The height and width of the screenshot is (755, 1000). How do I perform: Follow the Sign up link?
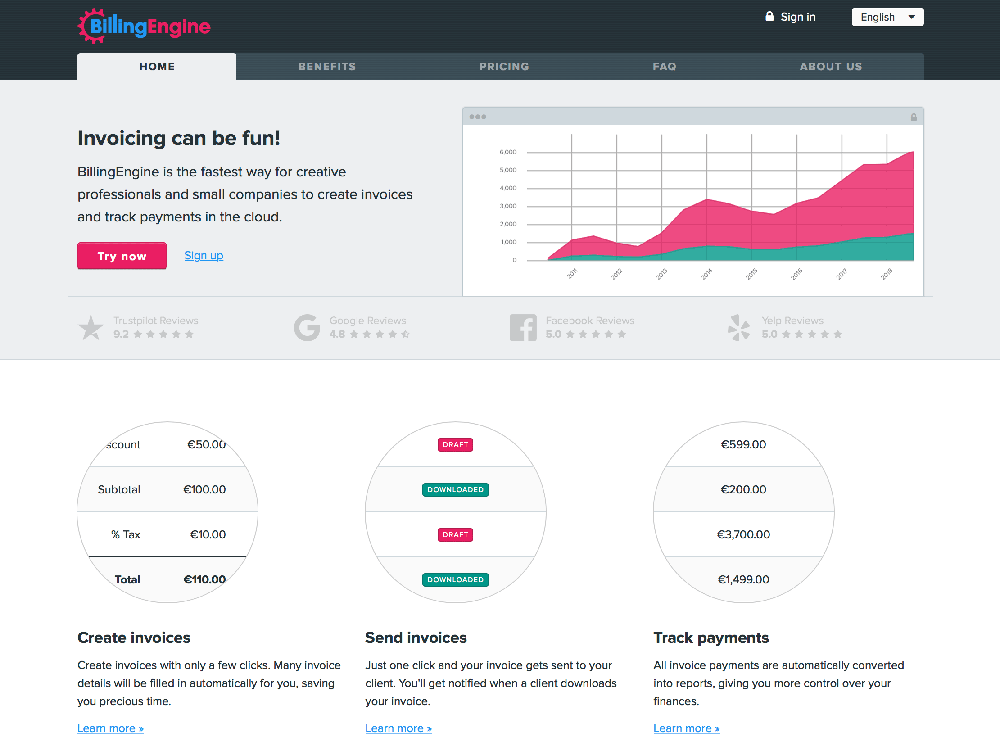tap(204, 256)
